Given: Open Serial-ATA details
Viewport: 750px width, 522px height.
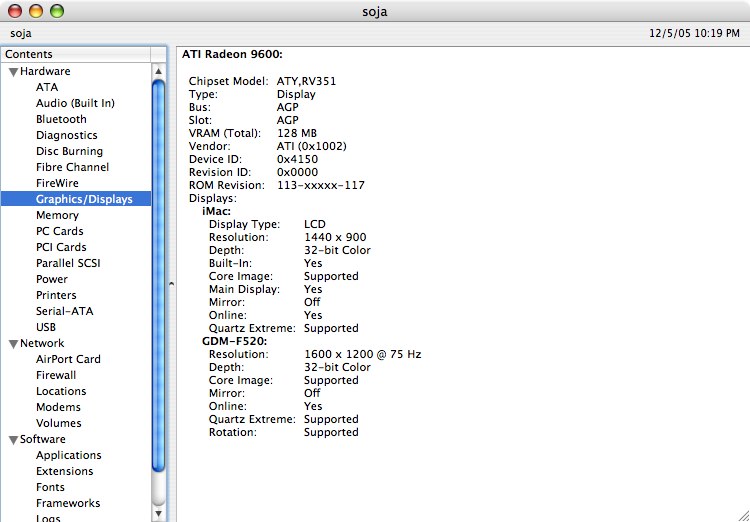Looking at the screenshot, I should 64,311.
